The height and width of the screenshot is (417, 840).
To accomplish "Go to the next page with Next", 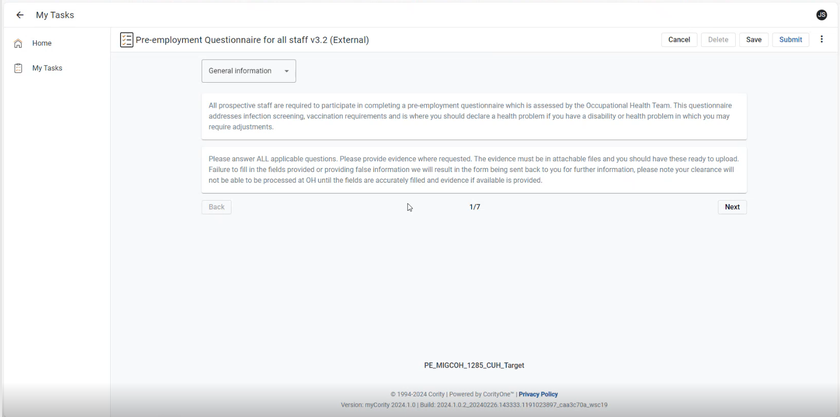I will (x=732, y=207).
